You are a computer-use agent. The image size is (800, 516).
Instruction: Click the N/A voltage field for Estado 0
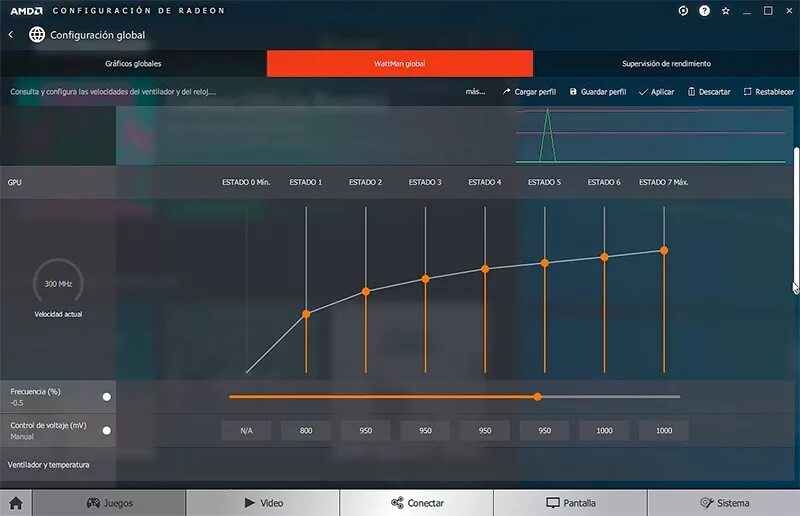(246, 431)
